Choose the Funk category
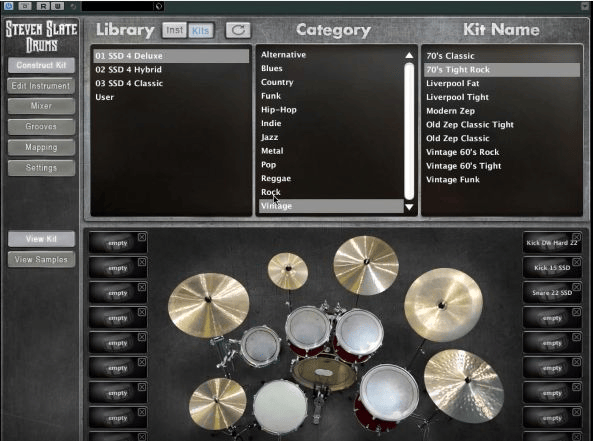 point(331,96)
